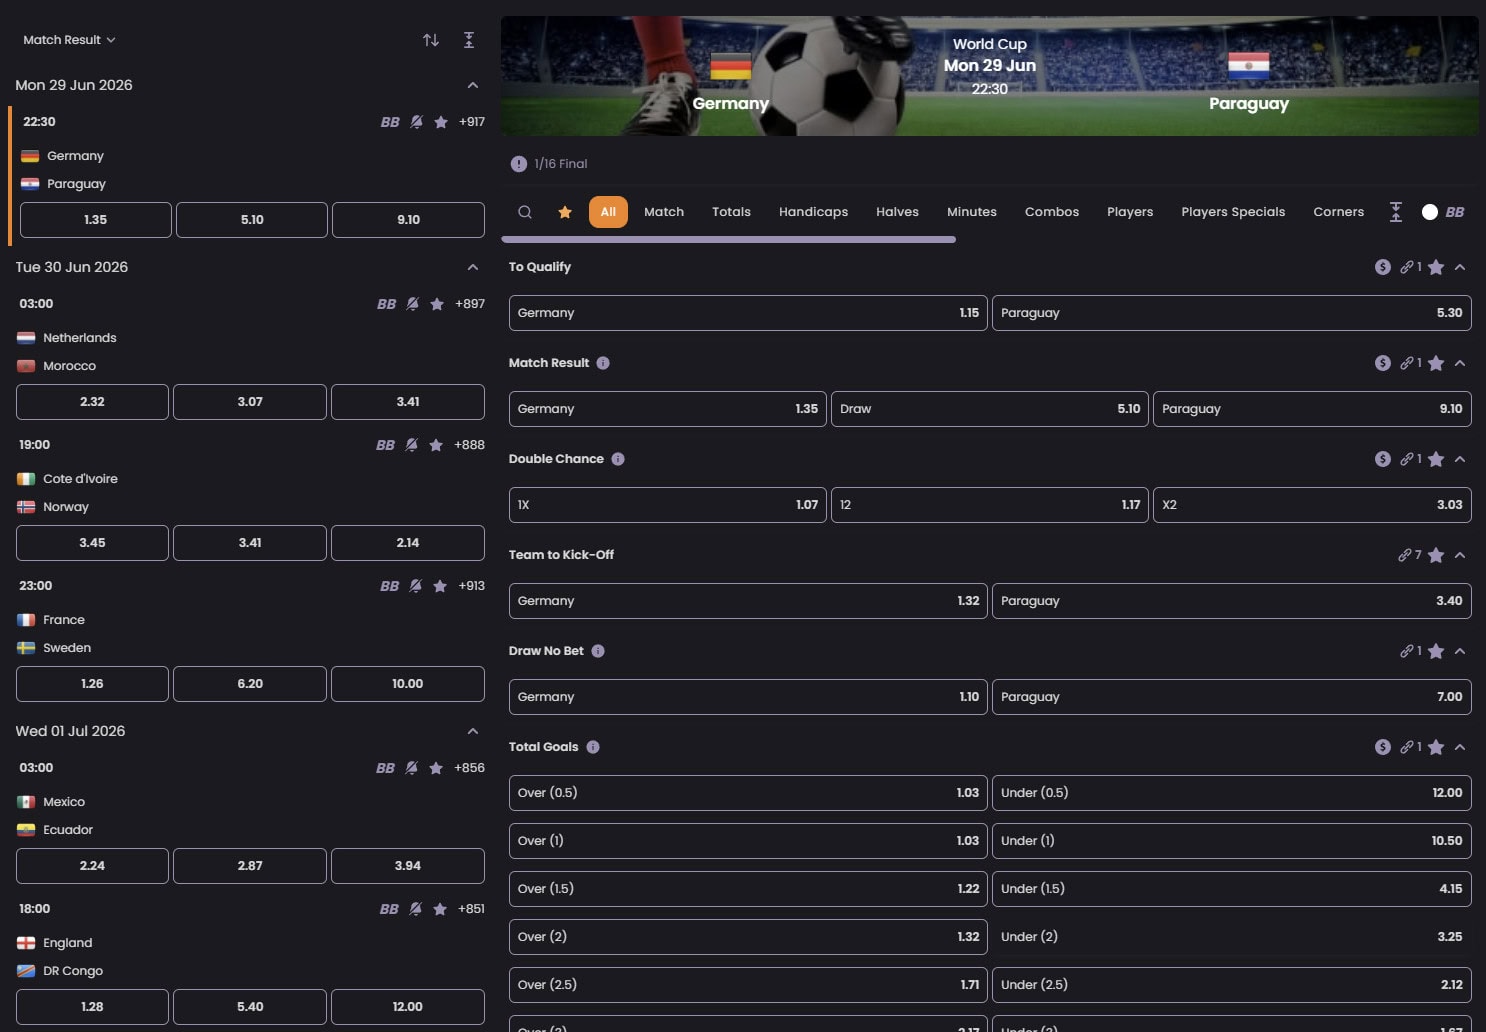Favorite the Team to Kick-Off market
This screenshot has width=1486, height=1032.
pyautogui.click(x=1436, y=555)
